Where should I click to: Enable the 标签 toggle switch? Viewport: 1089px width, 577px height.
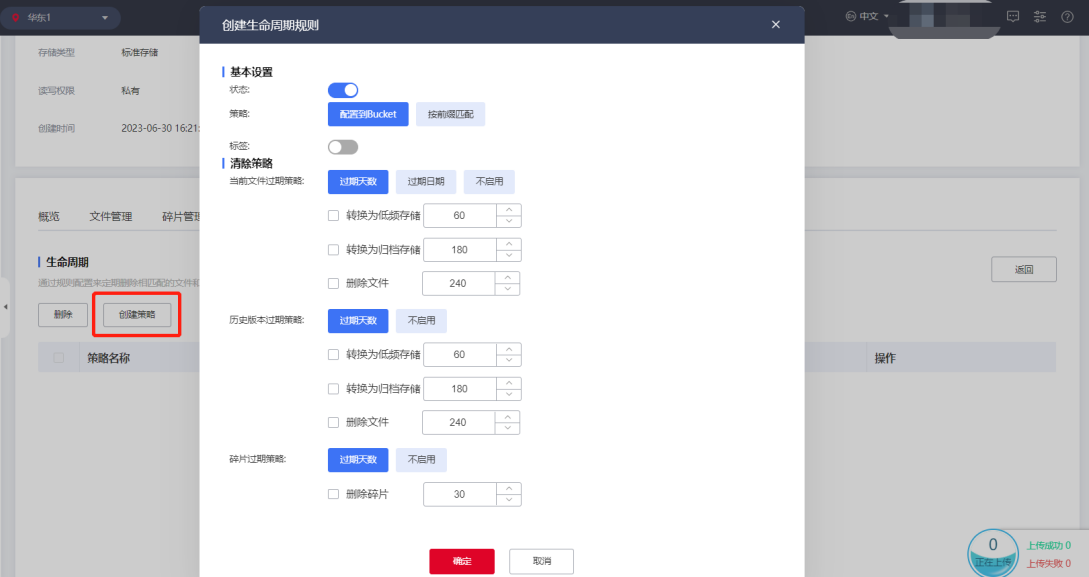[343, 147]
